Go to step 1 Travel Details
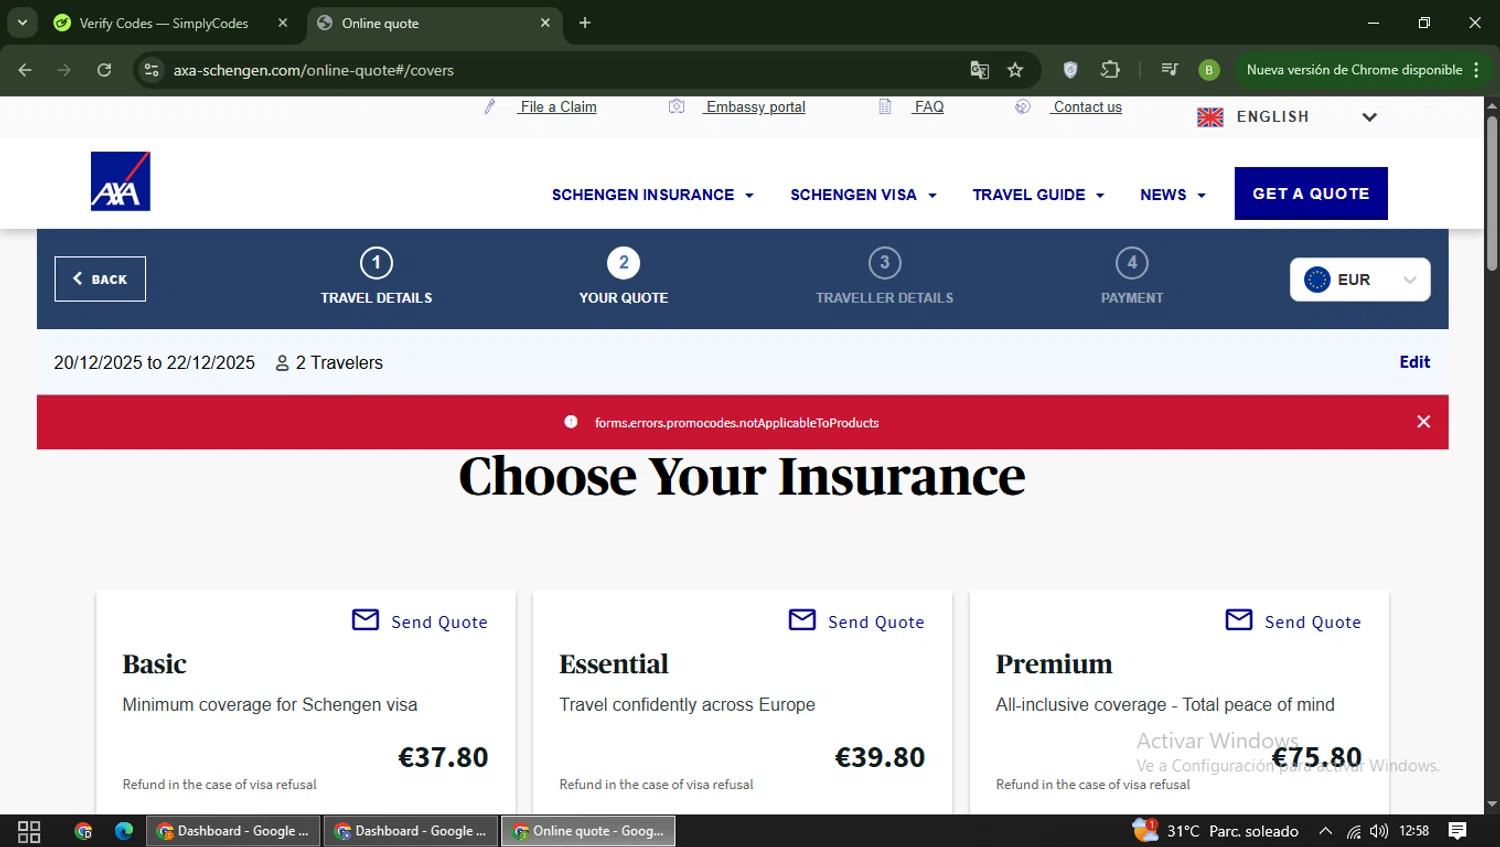 click(x=376, y=276)
